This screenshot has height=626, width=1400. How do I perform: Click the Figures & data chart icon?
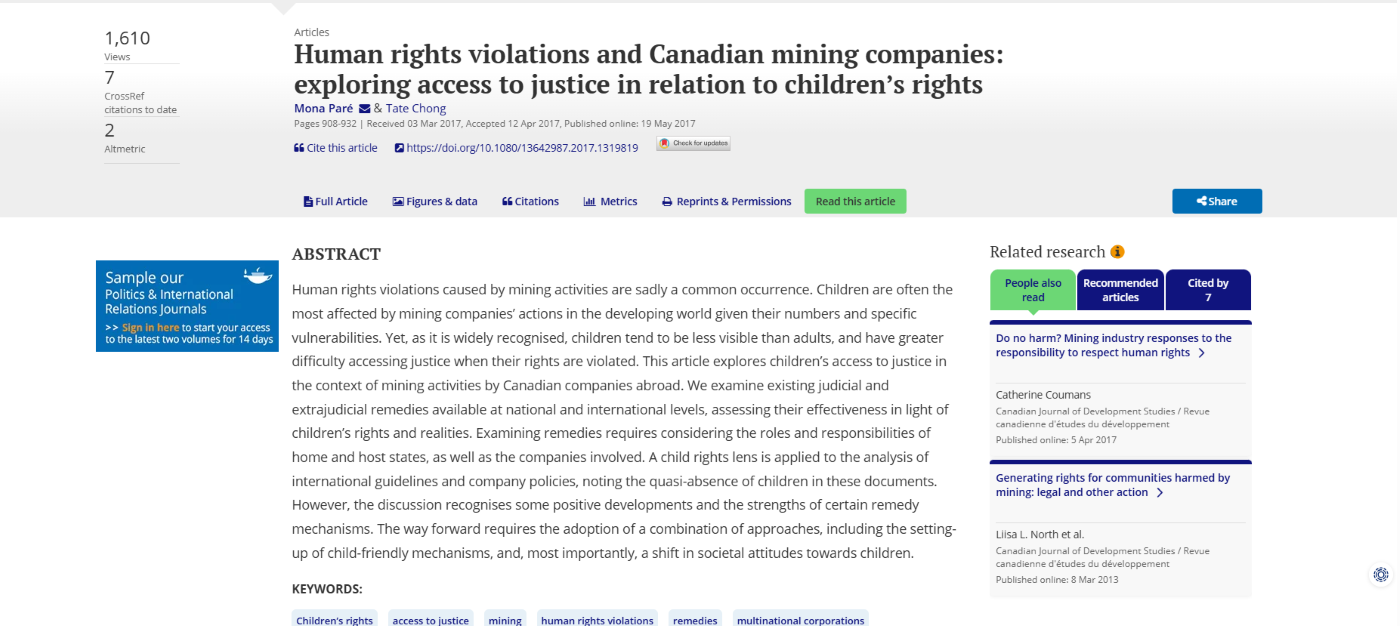[x=398, y=201]
